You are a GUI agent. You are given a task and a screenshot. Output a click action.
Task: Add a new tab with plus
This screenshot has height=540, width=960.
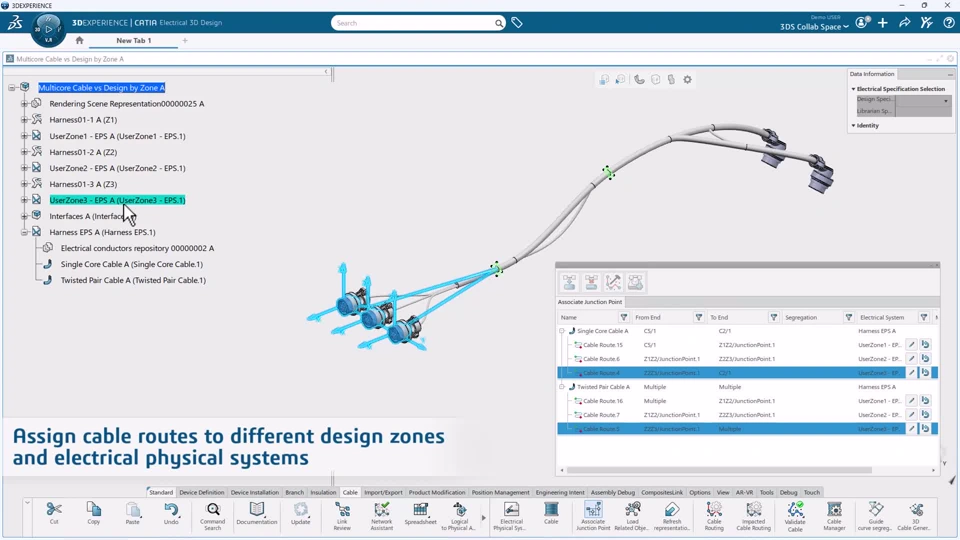coord(185,40)
